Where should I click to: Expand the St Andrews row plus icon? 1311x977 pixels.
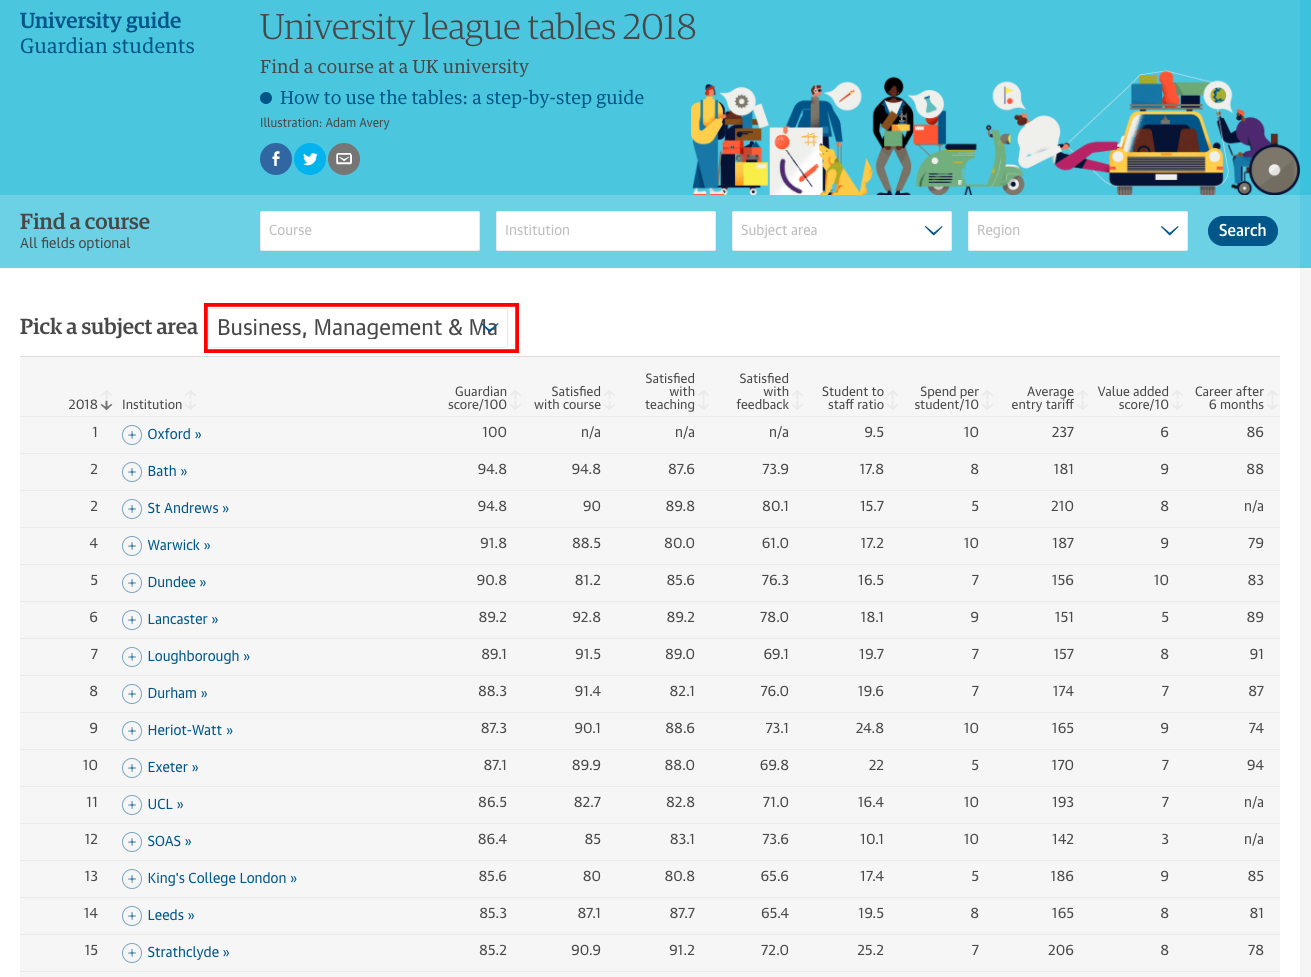pyautogui.click(x=132, y=509)
